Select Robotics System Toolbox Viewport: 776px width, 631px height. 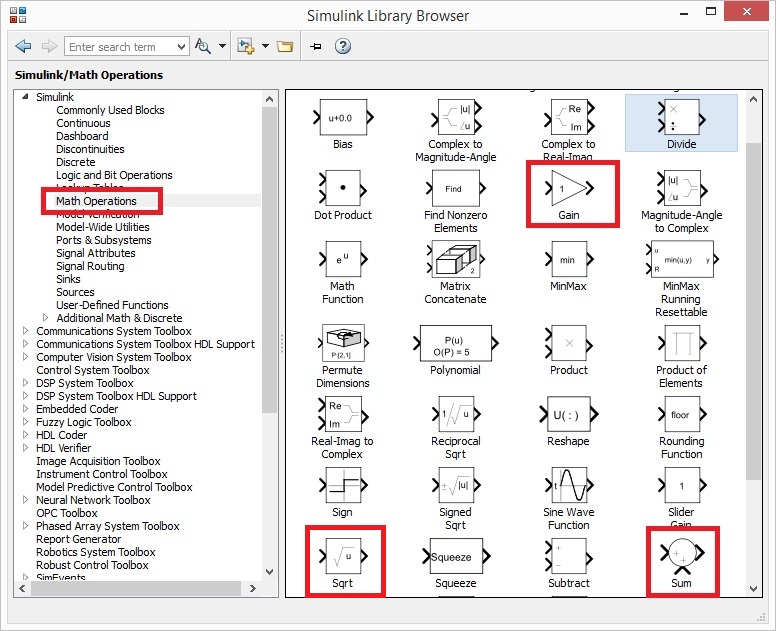(x=96, y=552)
